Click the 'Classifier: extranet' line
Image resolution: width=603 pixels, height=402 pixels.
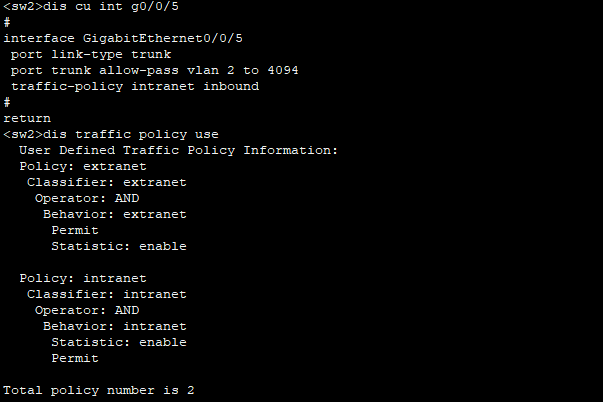[107, 182]
